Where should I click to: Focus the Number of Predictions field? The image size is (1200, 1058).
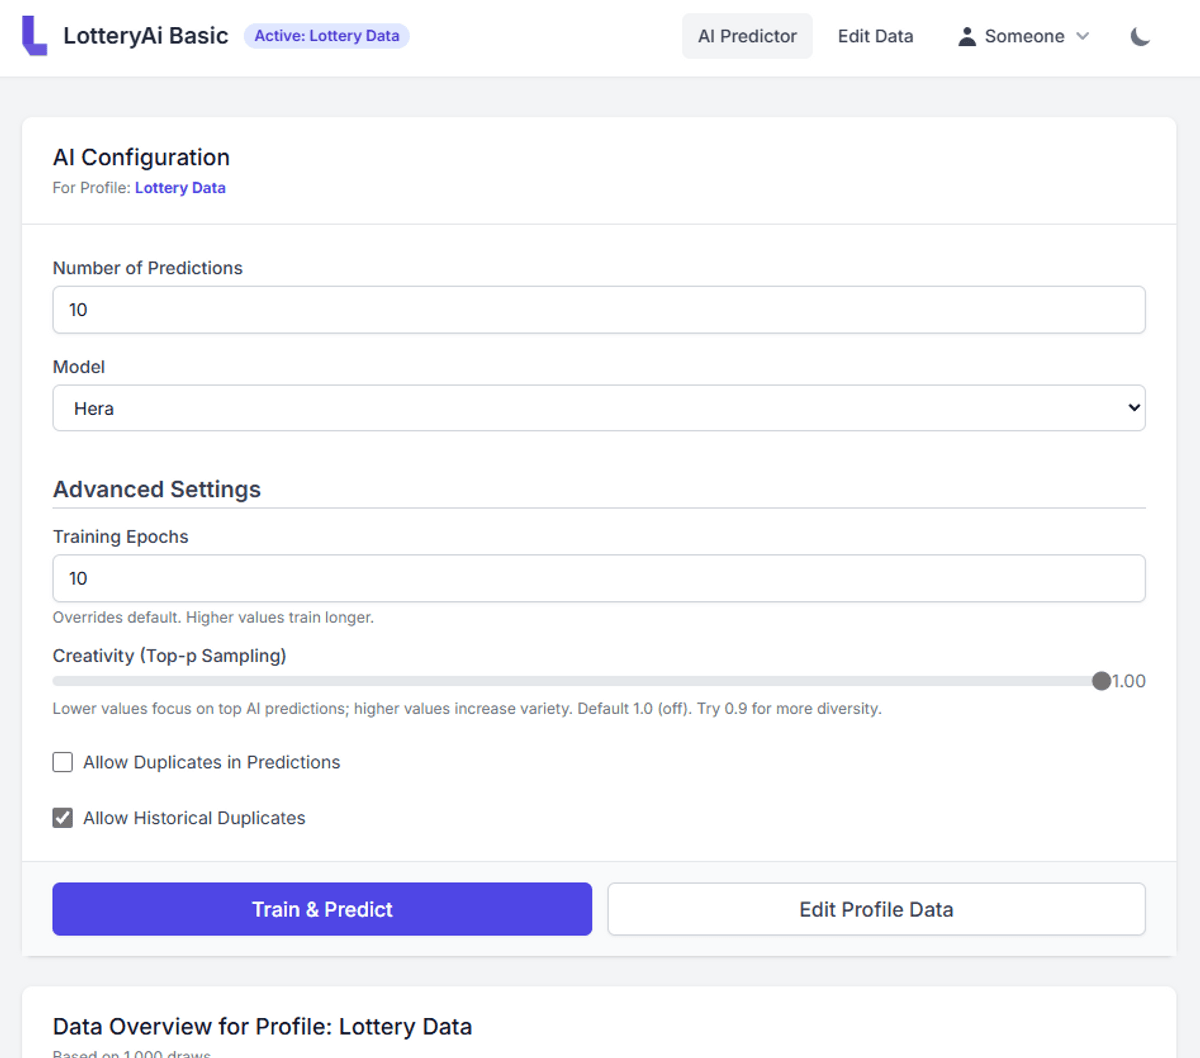click(x=598, y=310)
